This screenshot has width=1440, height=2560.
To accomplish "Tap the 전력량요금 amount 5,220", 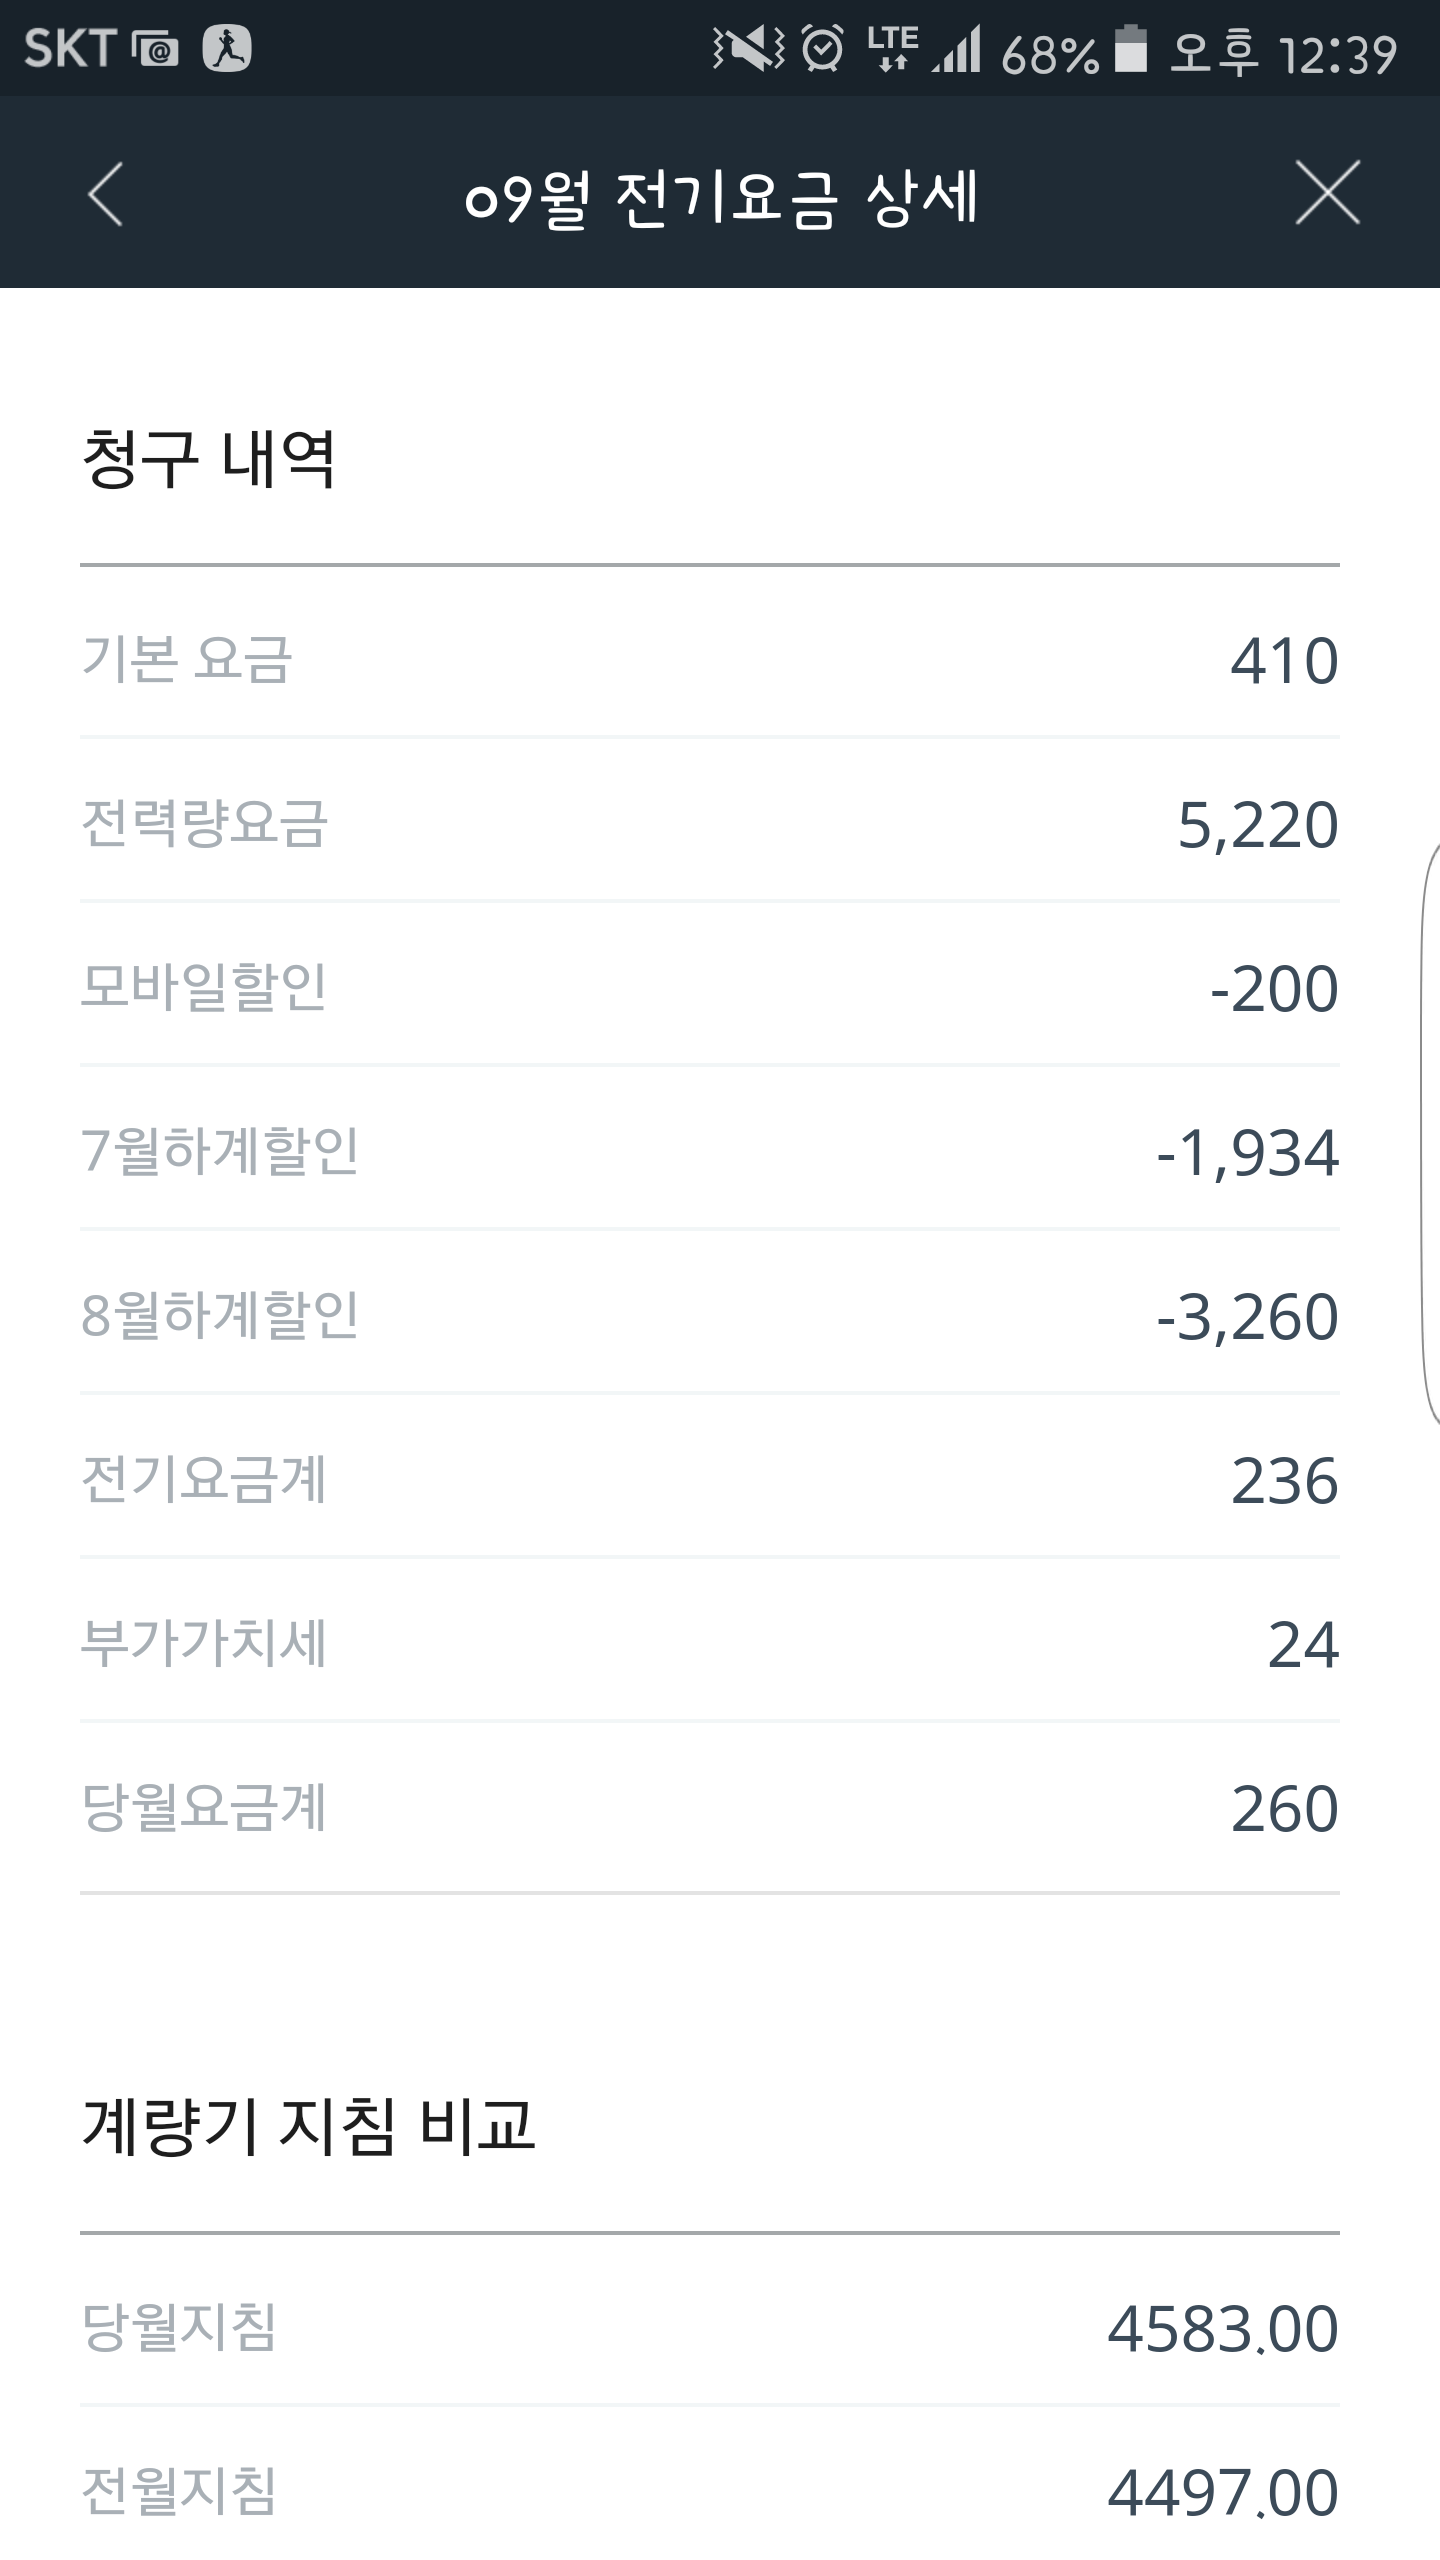I will pyautogui.click(x=1257, y=825).
